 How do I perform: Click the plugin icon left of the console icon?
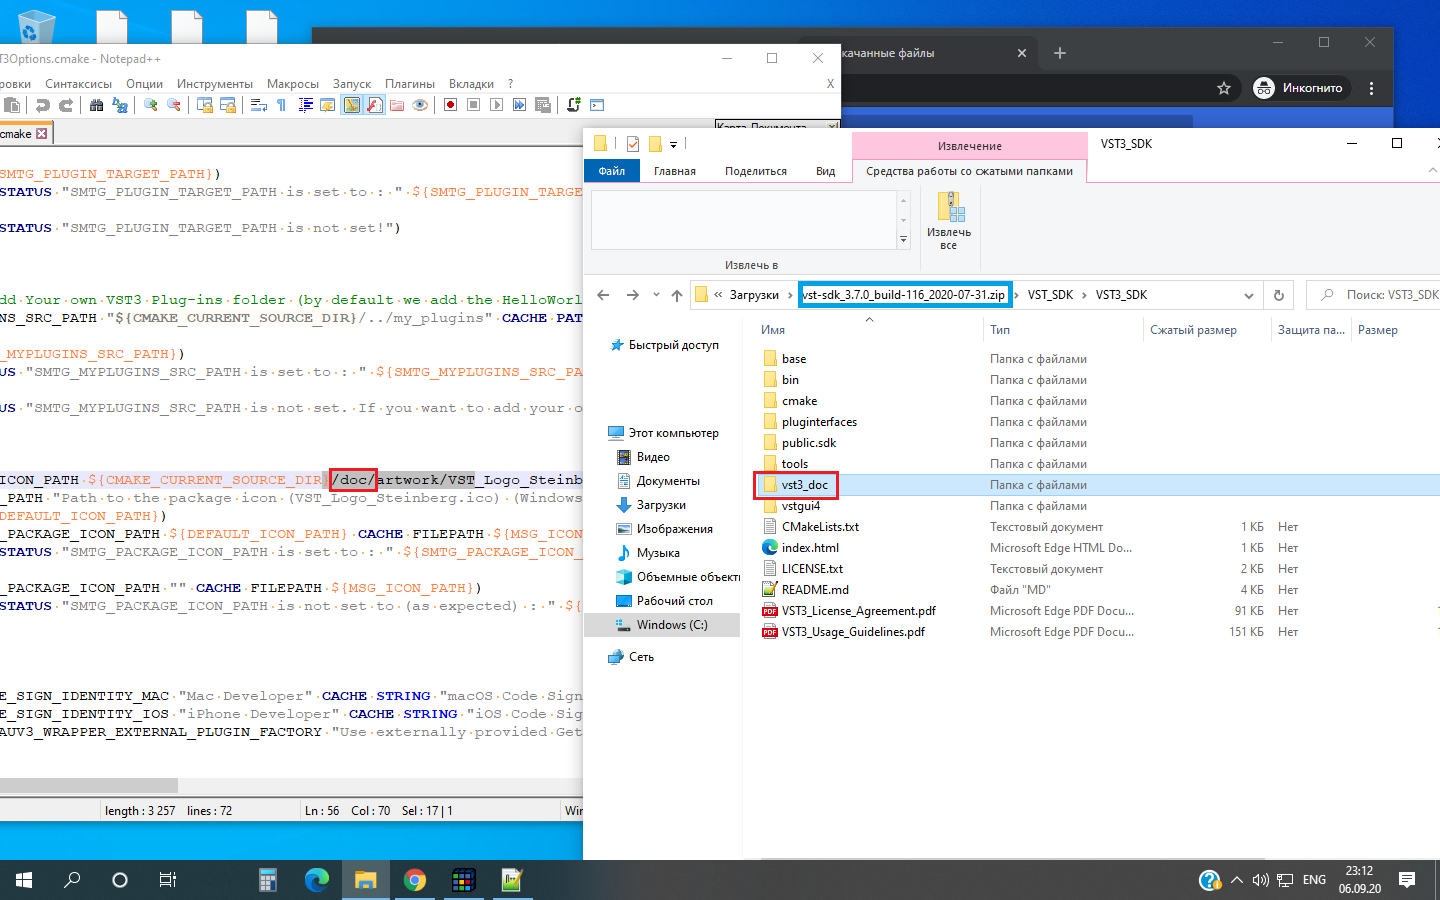(x=574, y=105)
